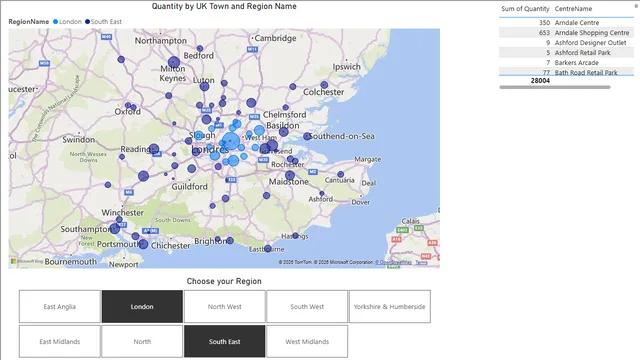Select the North region button
640x360 pixels.
tap(142, 342)
